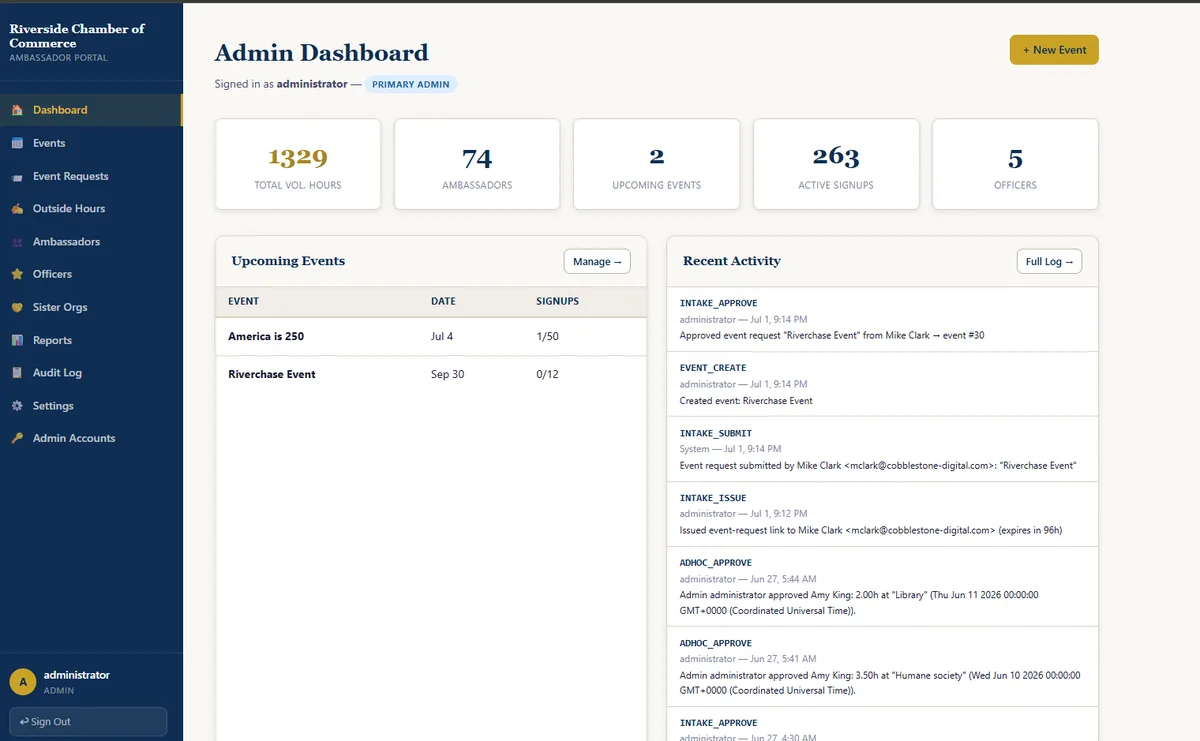Click the ADHOC_APPROVE Humane society entry

pos(882,667)
